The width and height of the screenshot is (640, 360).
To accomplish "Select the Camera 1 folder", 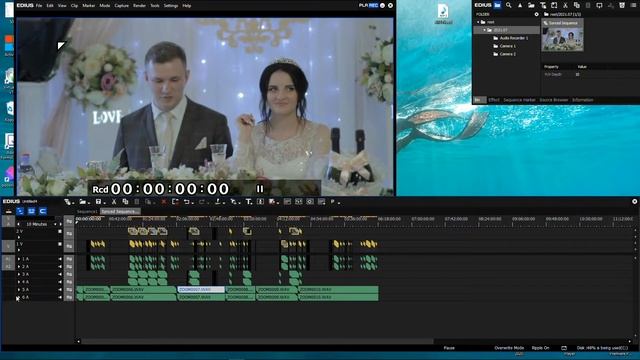I will point(507,46).
